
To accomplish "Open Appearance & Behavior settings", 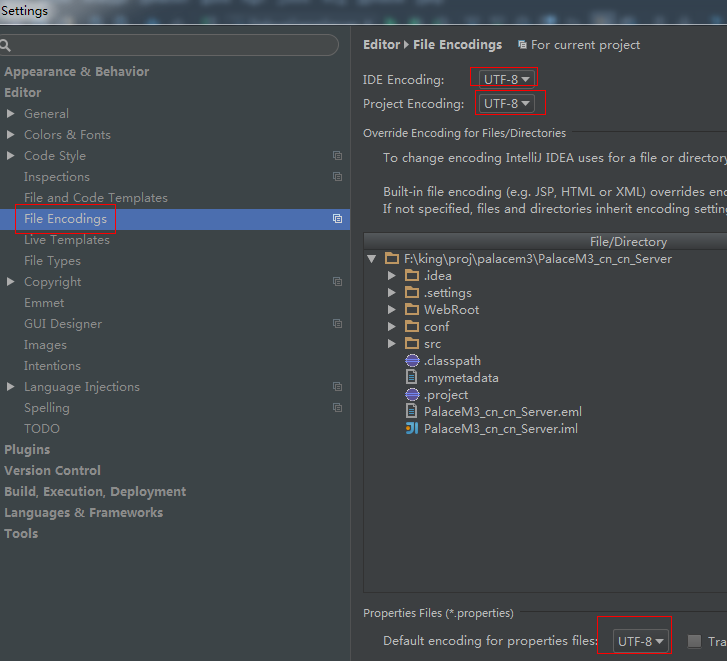I will (77, 71).
